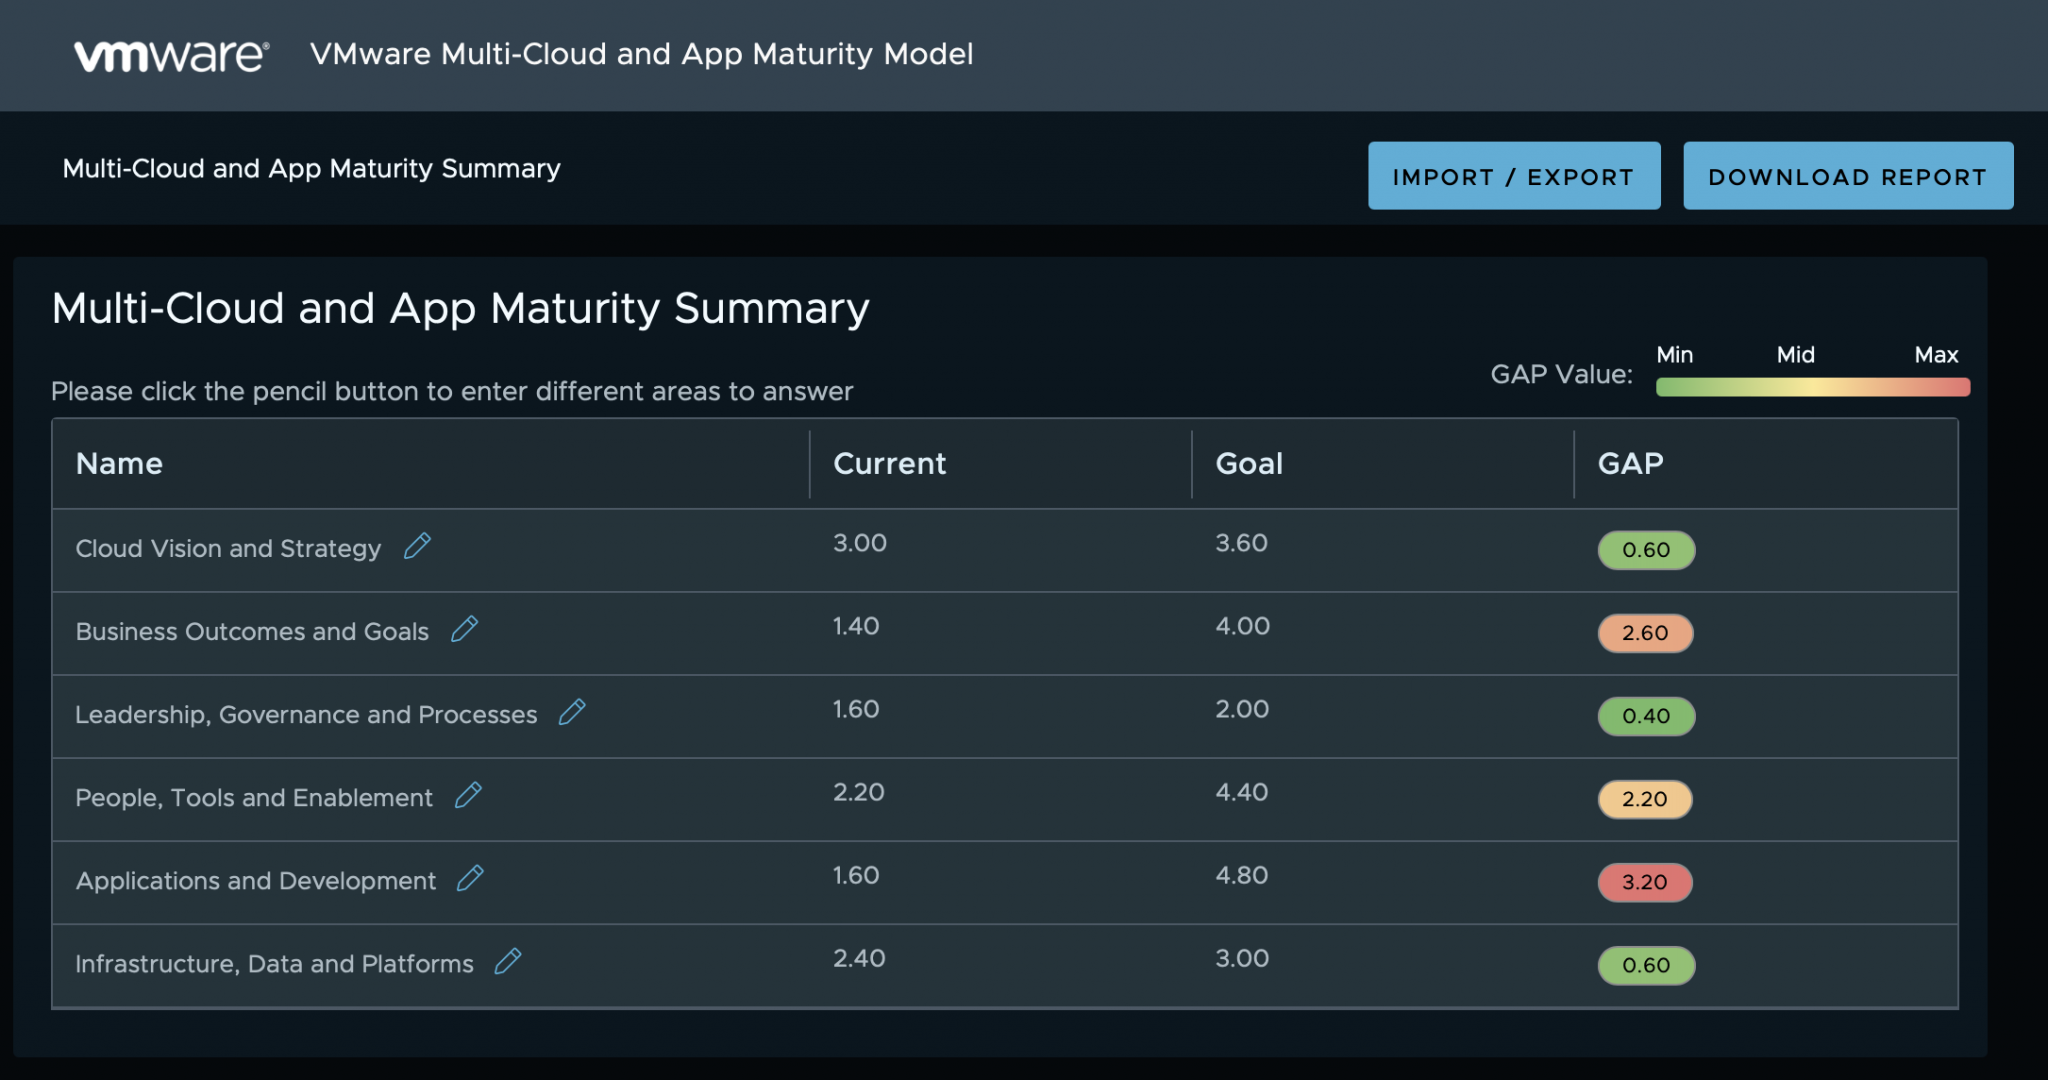This screenshot has width=2048, height=1080.
Task: Click the pencil beside Infrastructure, Data and Platforms
Action: pos(508,962)
